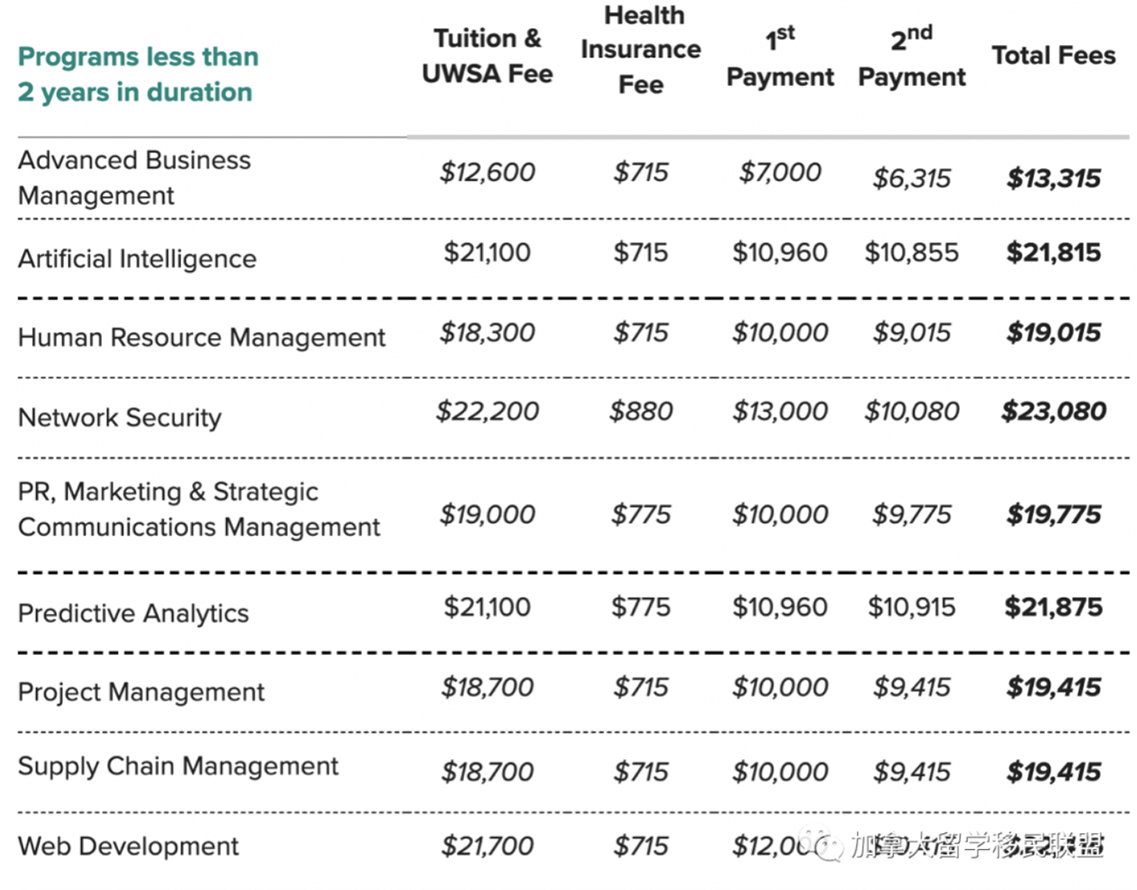Click the "2nd Payment" column header
Screen dimensions: 1137x890
click(912, 58)
